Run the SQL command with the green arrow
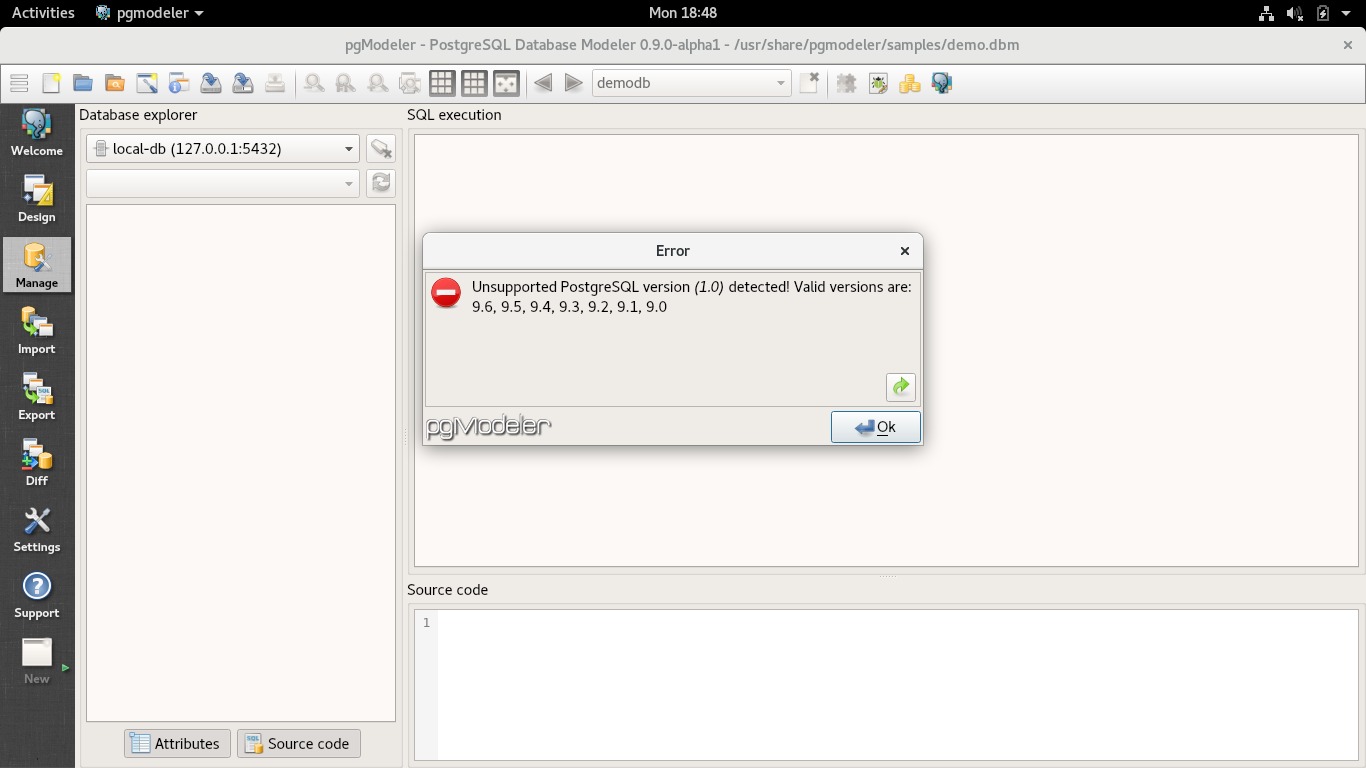 (899, 387)
